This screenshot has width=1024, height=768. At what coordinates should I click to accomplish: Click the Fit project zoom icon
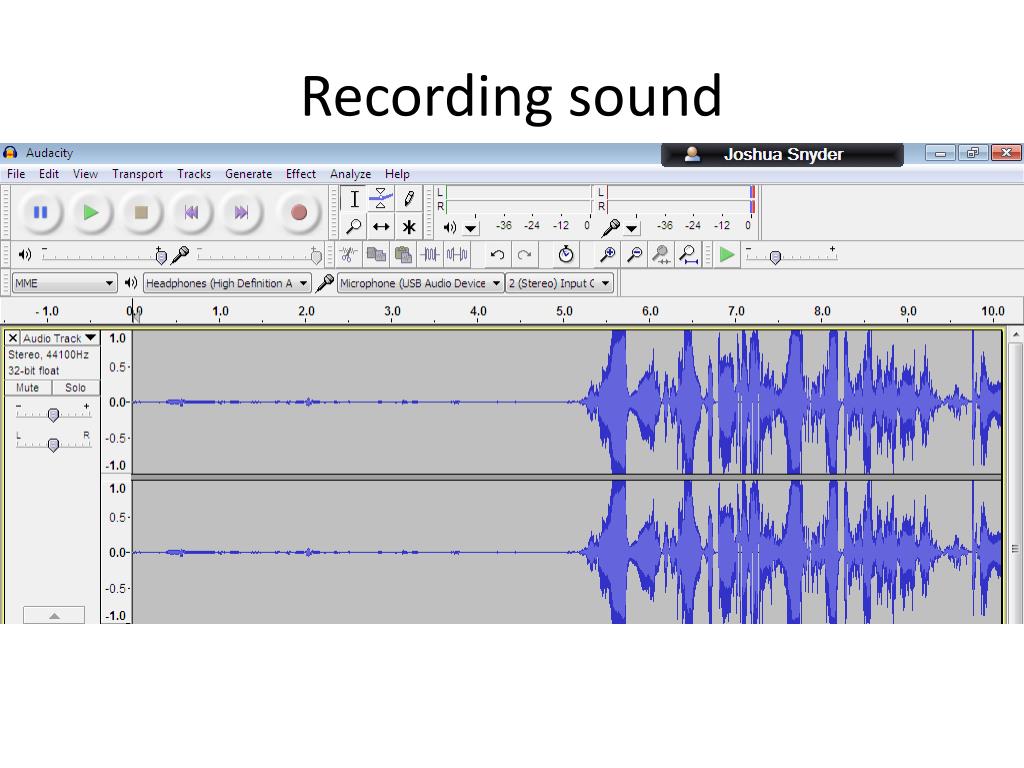[x=688, y=254]
